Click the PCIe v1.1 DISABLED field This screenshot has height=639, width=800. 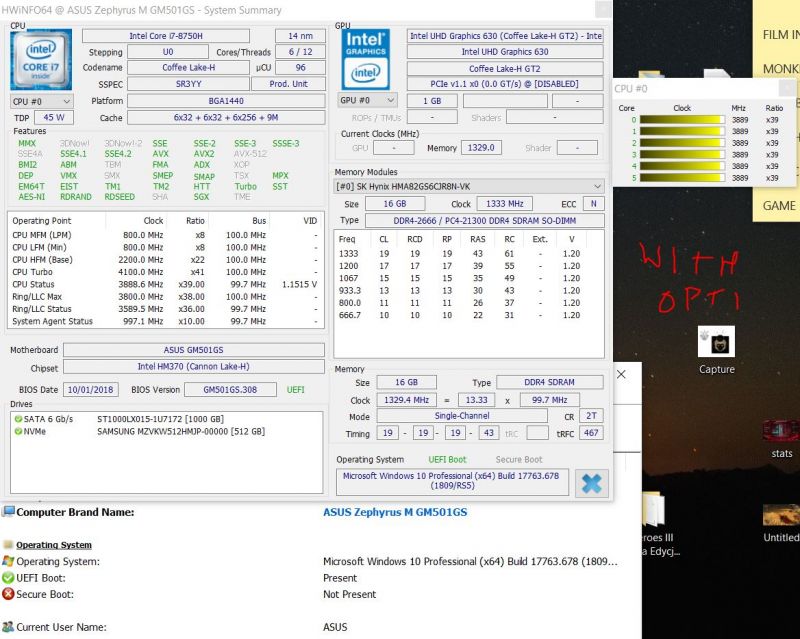pyautogui.click(x=505, y=84)
